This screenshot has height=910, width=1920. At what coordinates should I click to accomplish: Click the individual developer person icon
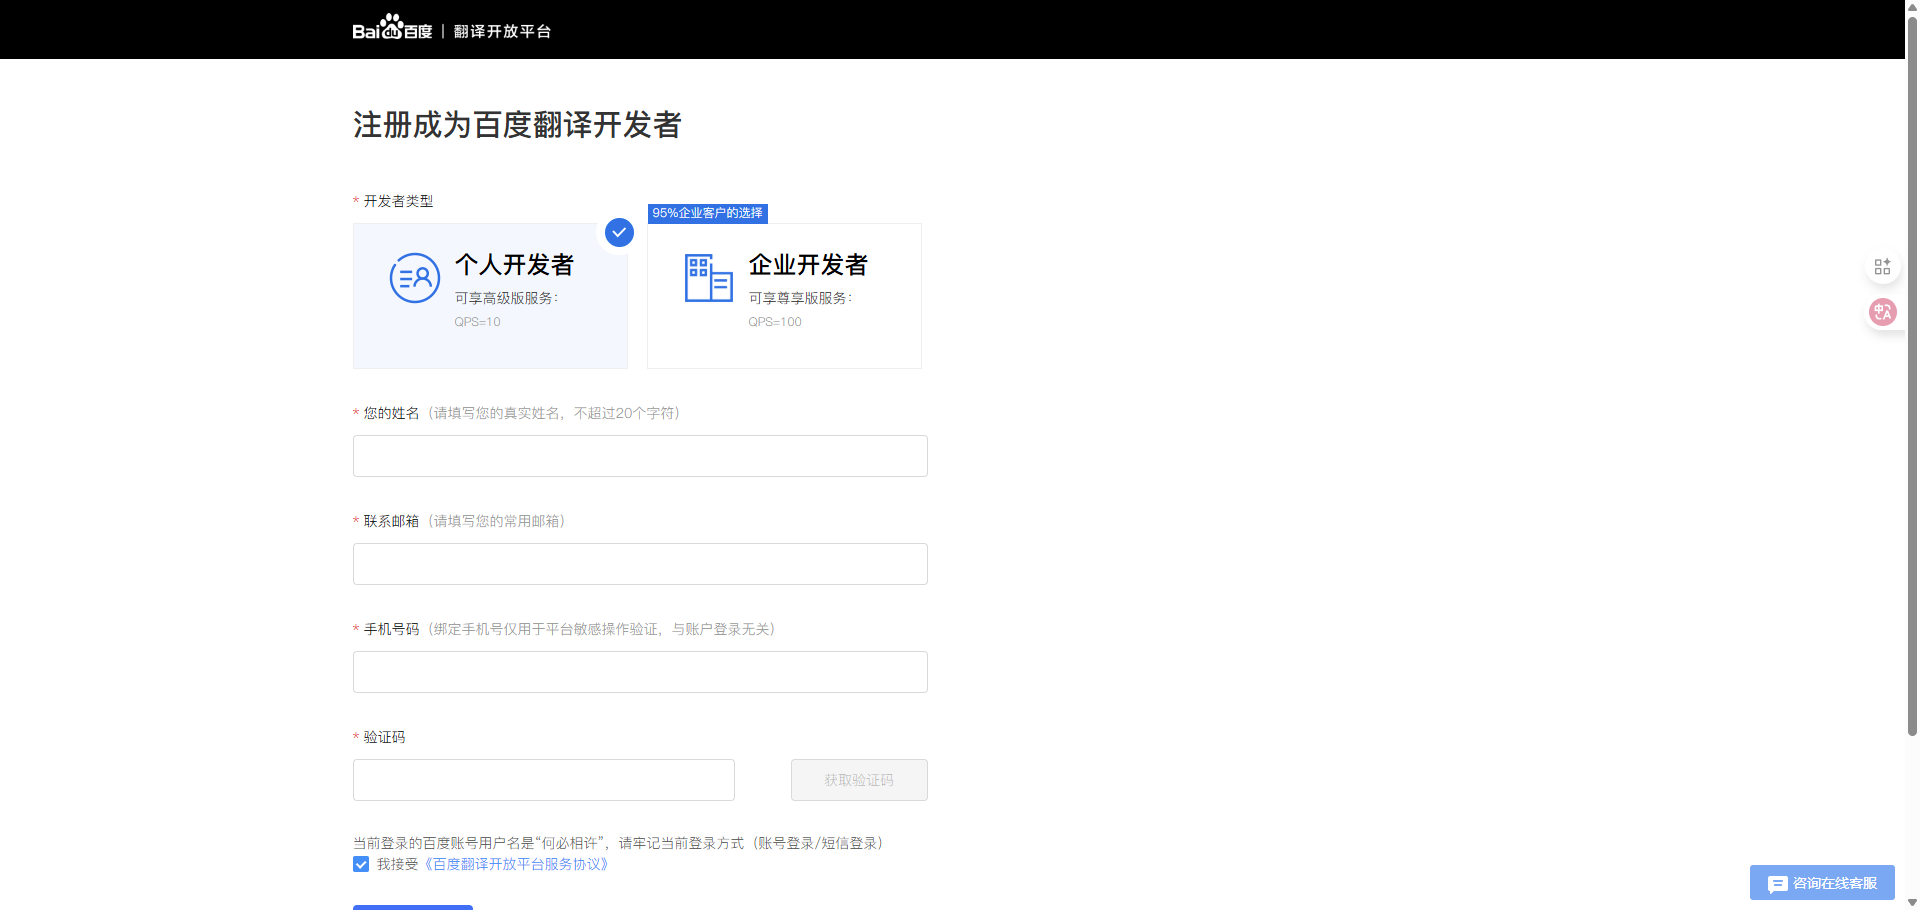click(414, 278)
